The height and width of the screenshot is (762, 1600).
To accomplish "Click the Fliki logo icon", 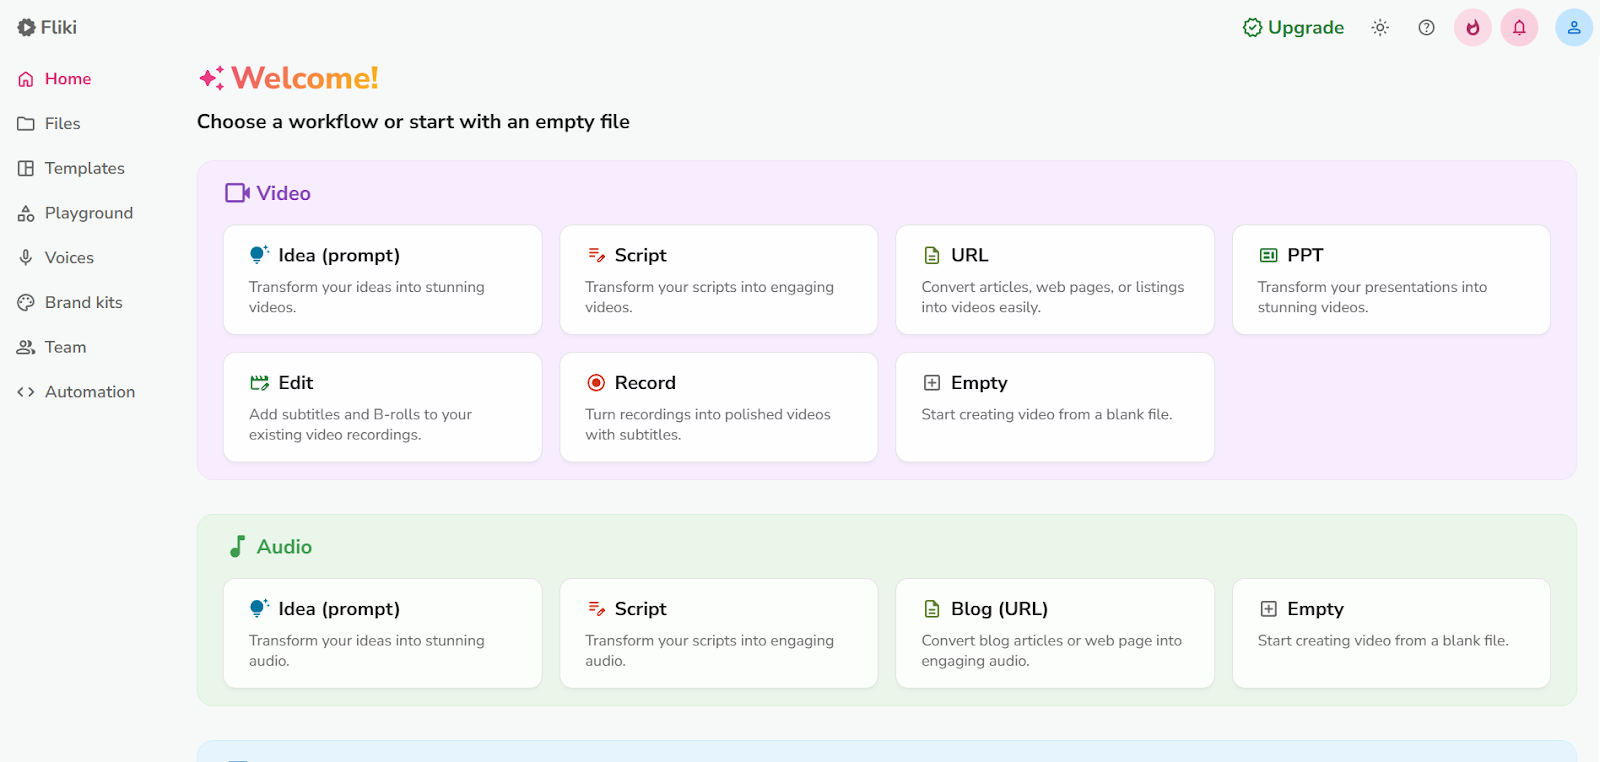I will tap(26, 28).
